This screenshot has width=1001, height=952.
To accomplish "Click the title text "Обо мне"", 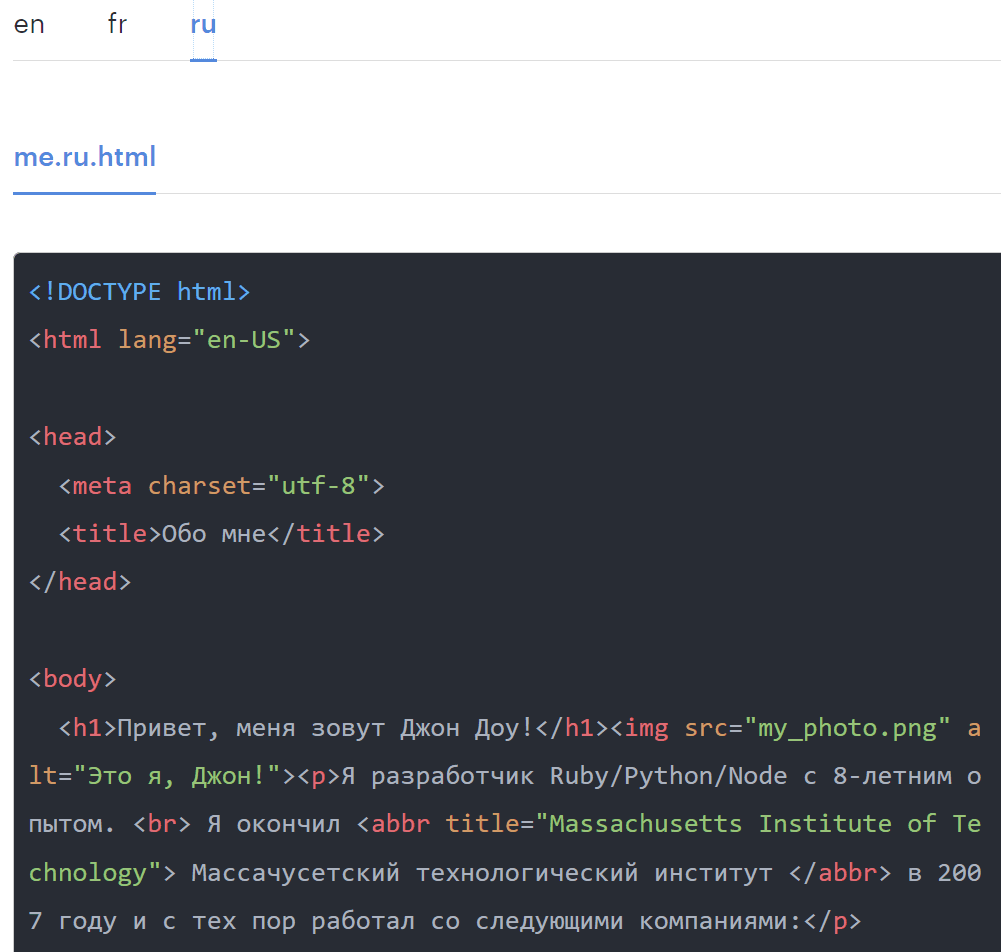I will click(x=214, y=534).
